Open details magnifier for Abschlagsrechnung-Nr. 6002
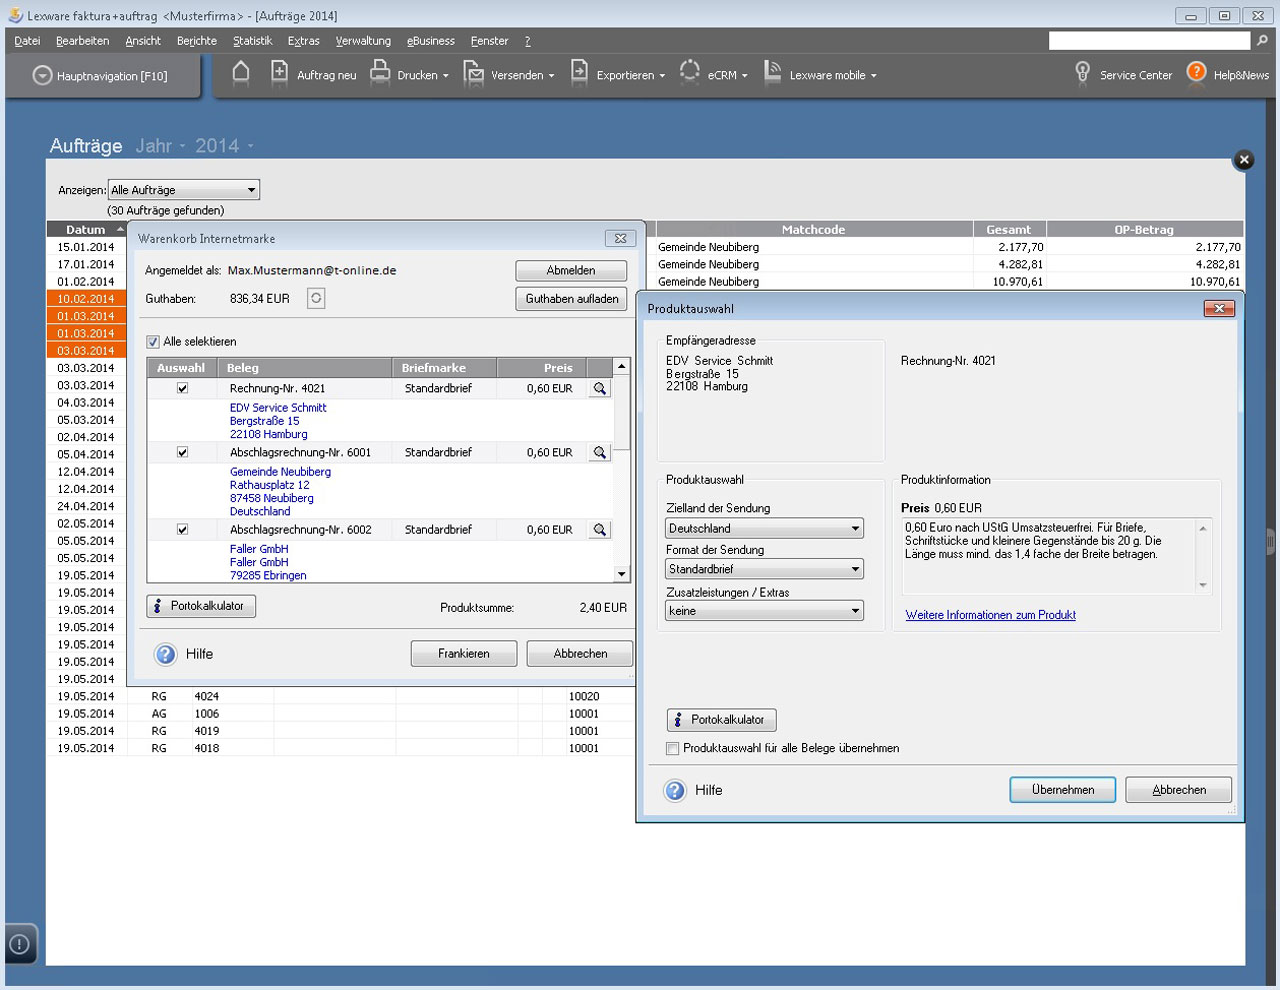1280x990 pixels. point(599,529)
